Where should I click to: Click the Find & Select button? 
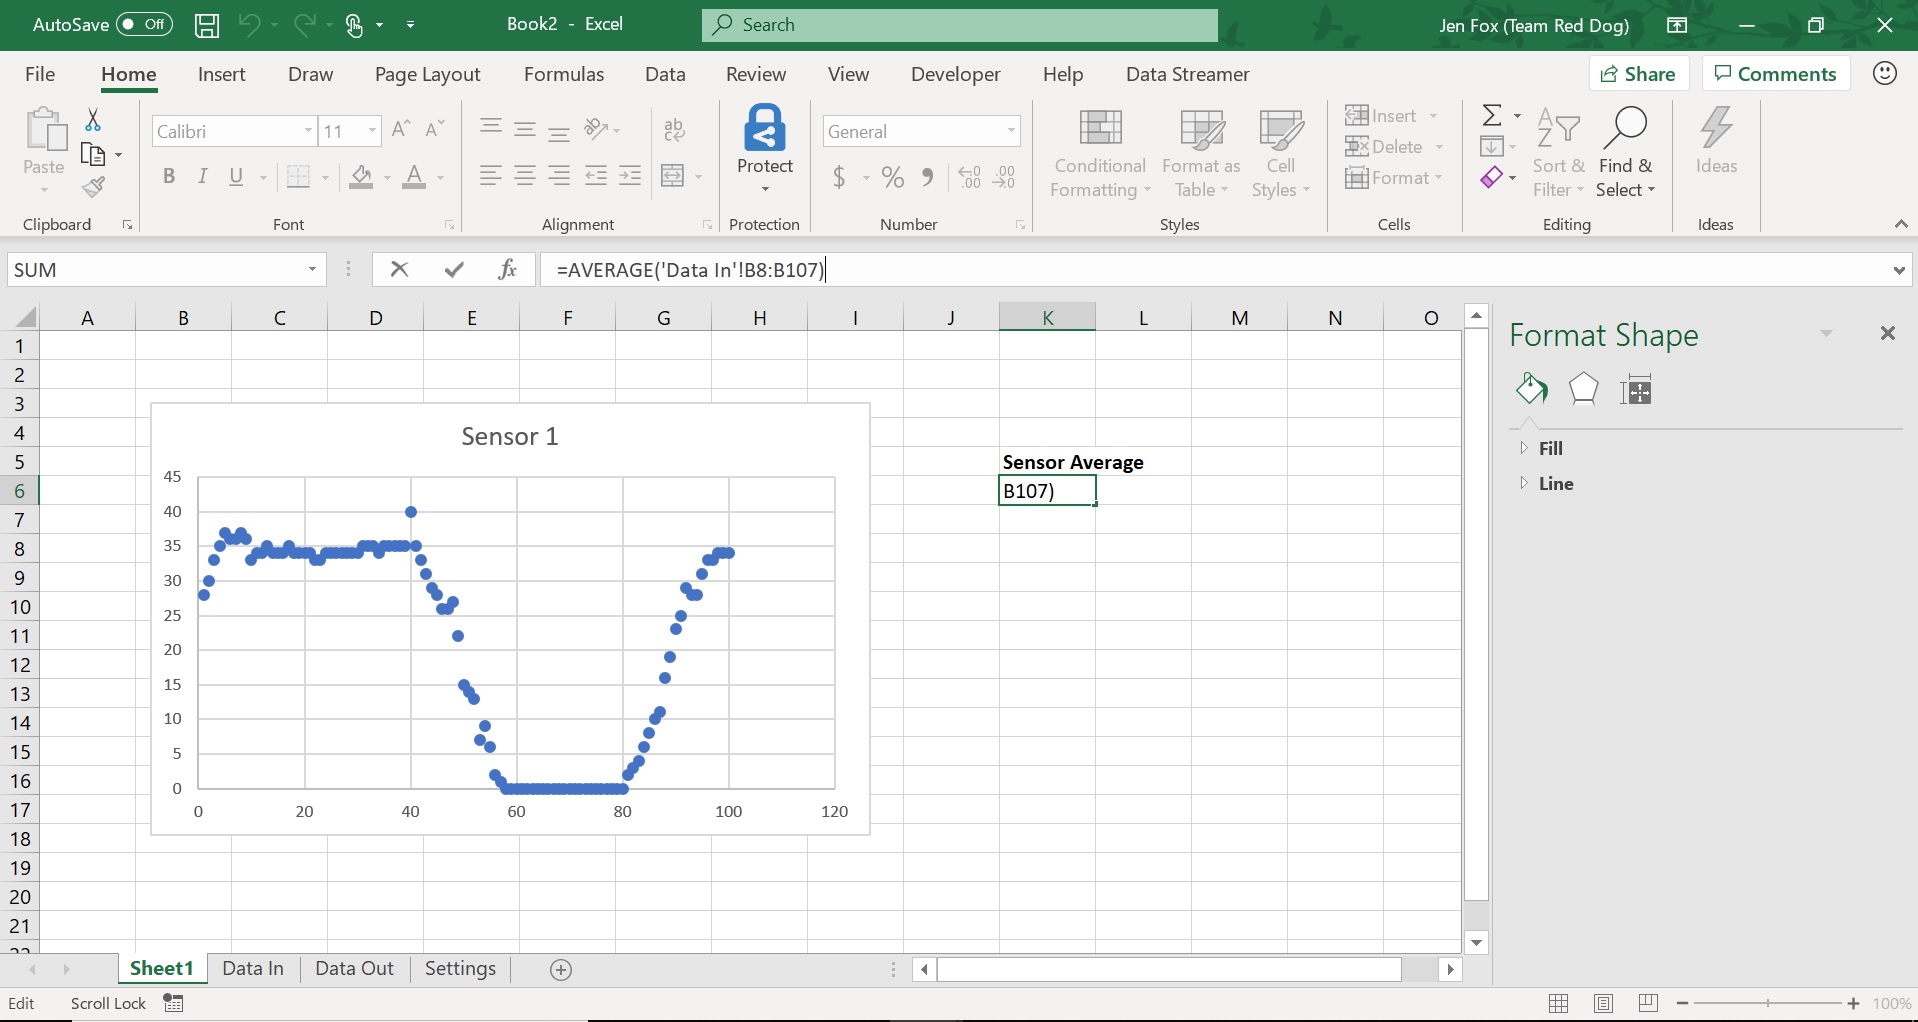click(x=1625, y=151)
